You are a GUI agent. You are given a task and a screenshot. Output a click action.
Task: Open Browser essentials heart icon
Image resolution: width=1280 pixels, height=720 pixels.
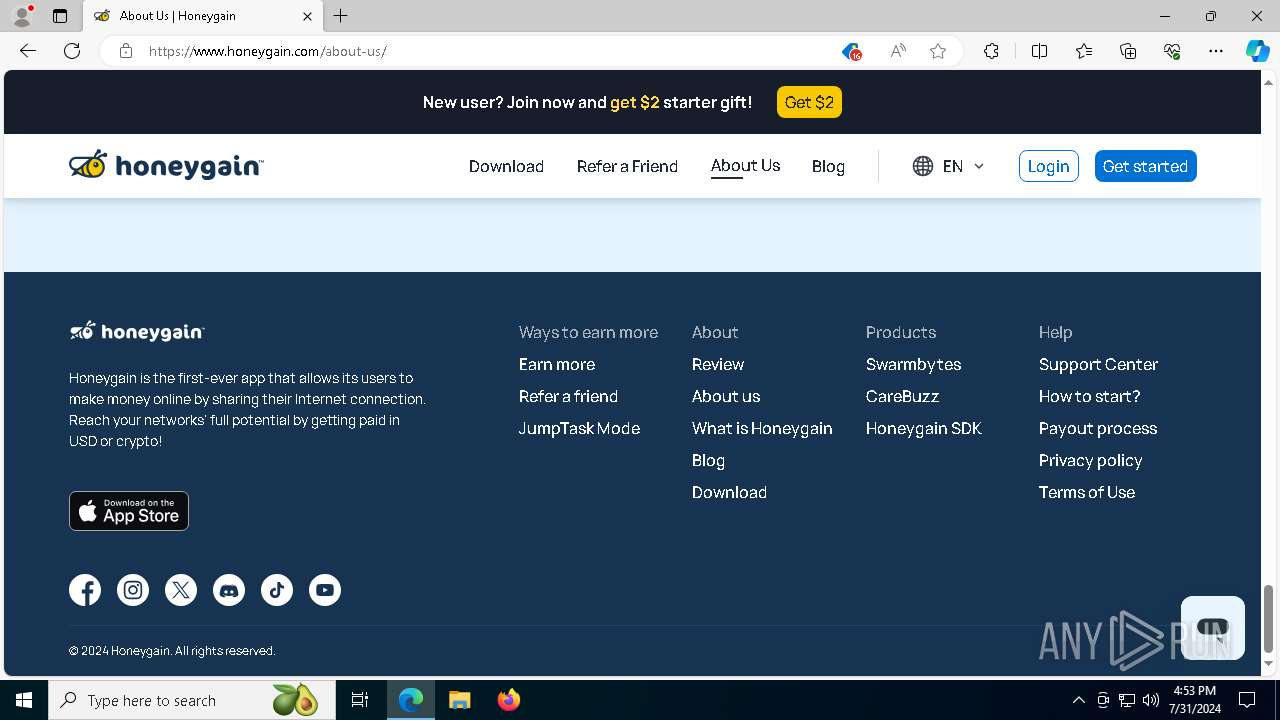coord(1172,51)
